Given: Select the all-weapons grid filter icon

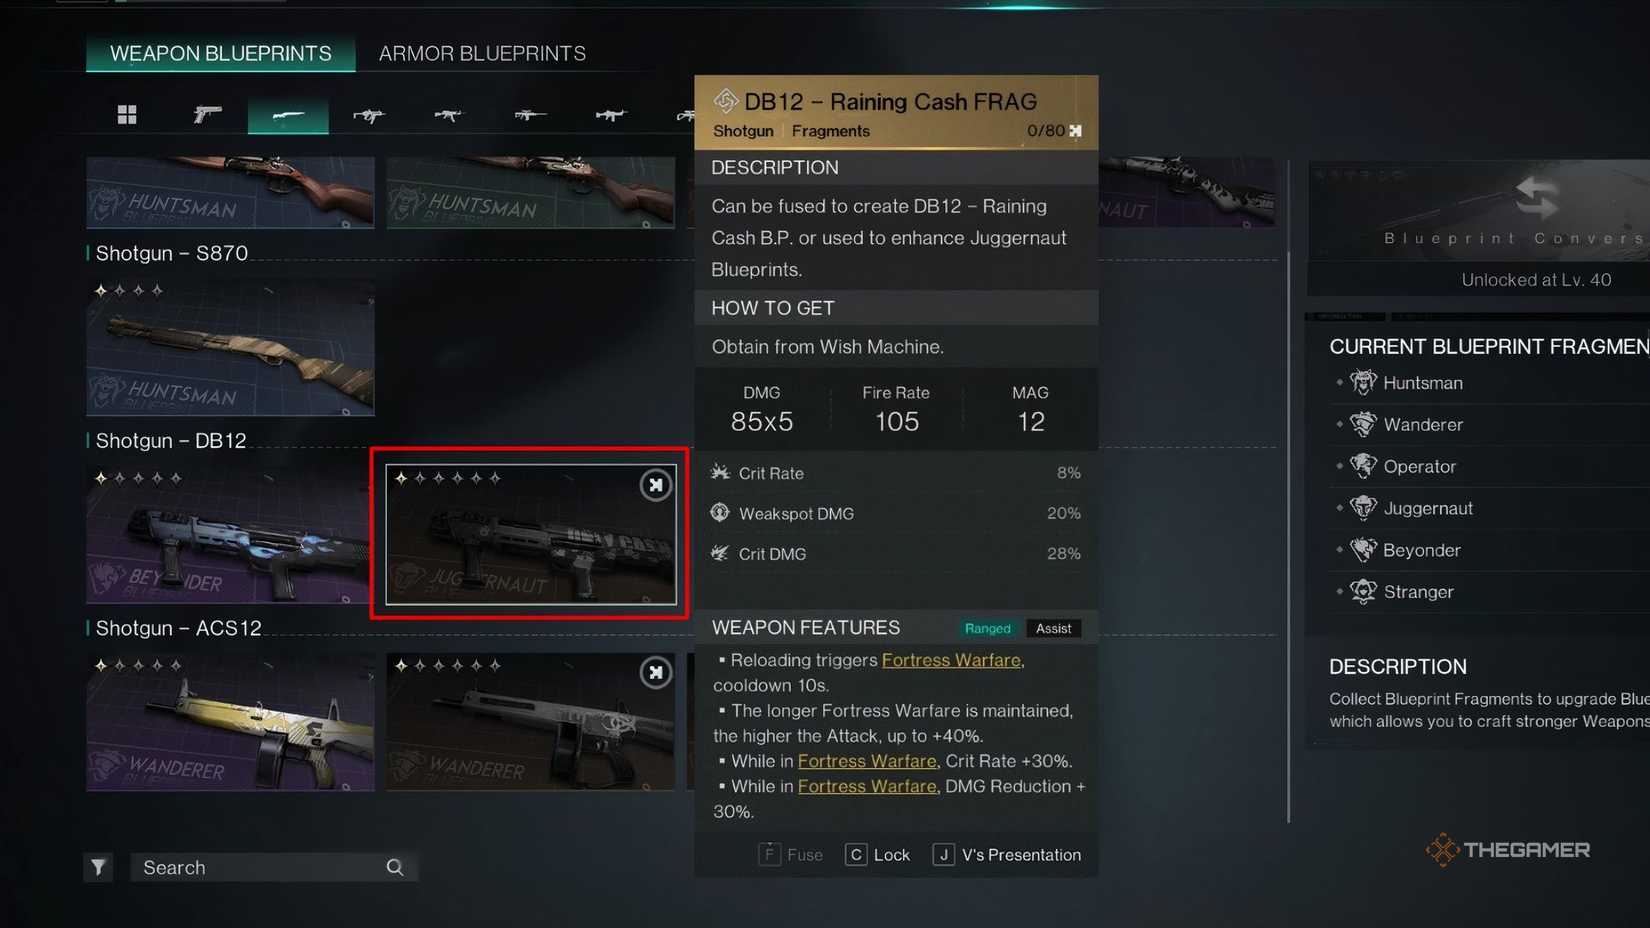Looking at the screenshot, I should tap(127, 115).
